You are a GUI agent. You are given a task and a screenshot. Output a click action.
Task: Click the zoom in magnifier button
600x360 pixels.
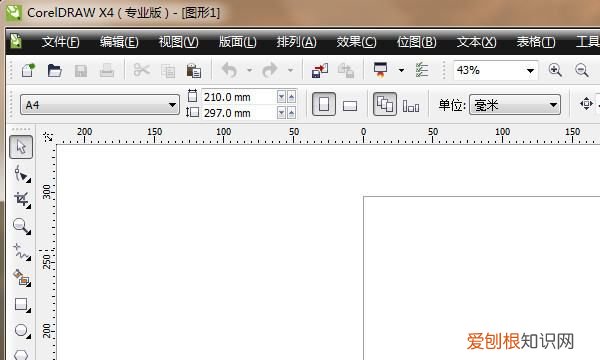click(555, 70)
